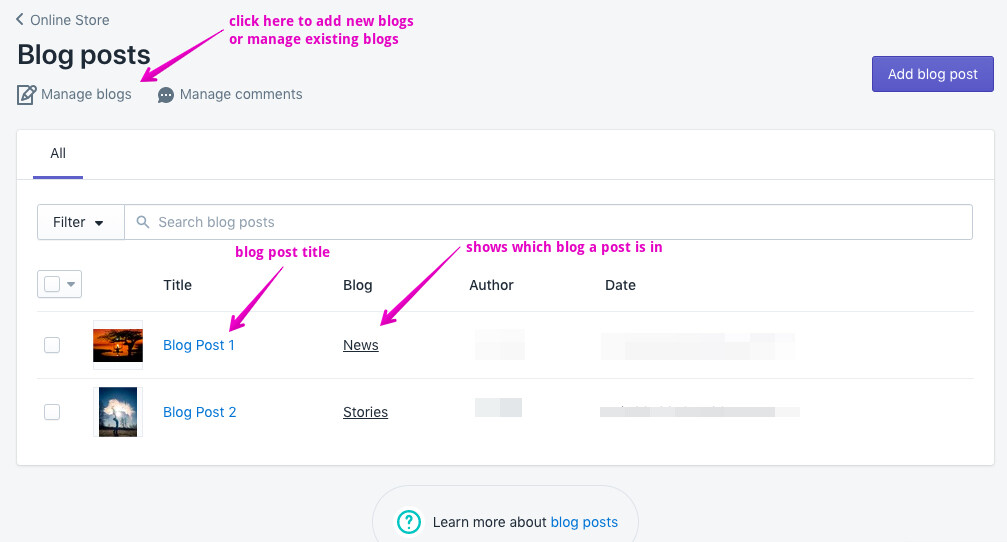Click the search magnifier icon
The image size is (1007, 542).
click(x=143, y=222)
